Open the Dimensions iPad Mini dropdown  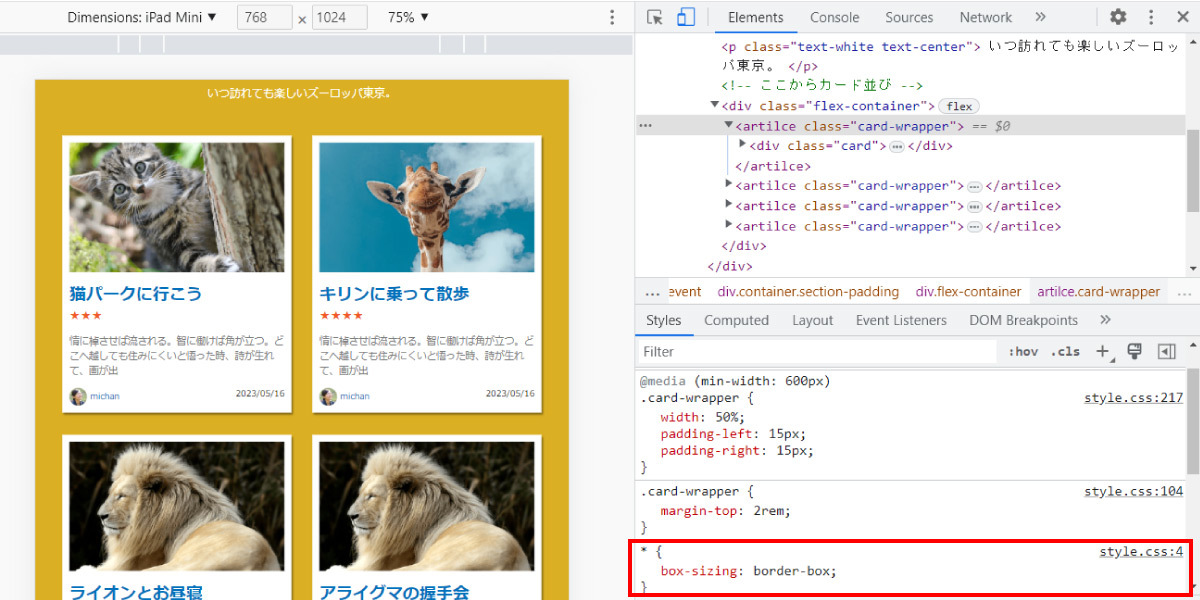(142, 17)
